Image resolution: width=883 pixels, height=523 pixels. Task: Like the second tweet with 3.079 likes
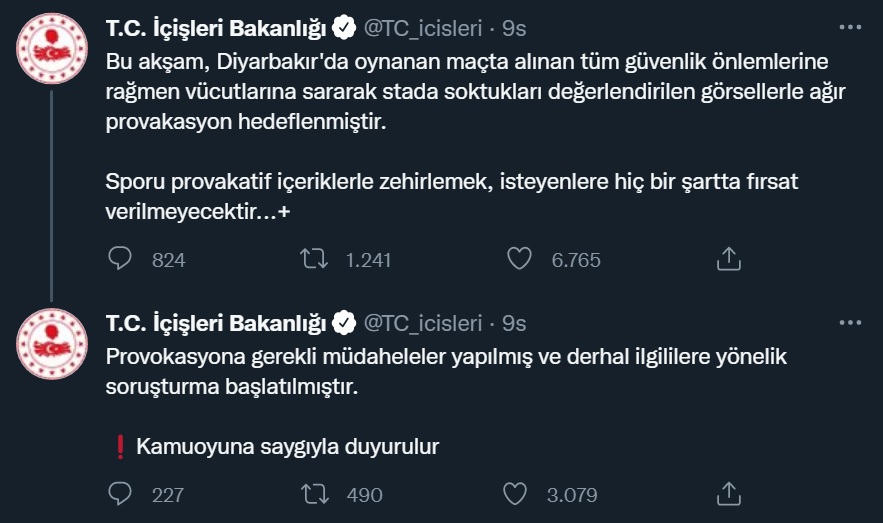pyautogui.click(x=515, y=494)
